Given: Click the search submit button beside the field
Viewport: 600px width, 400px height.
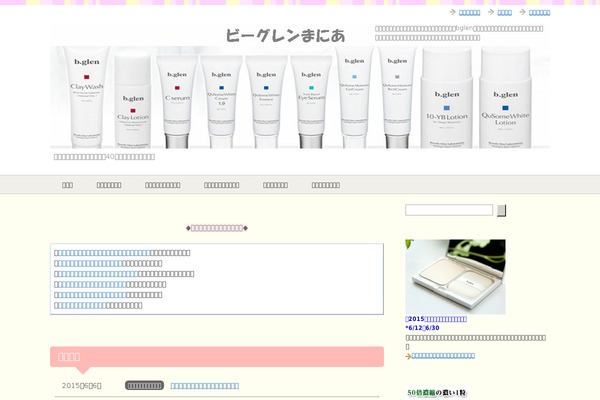Looking at the screenshot, I should click(x=501, y=211).
